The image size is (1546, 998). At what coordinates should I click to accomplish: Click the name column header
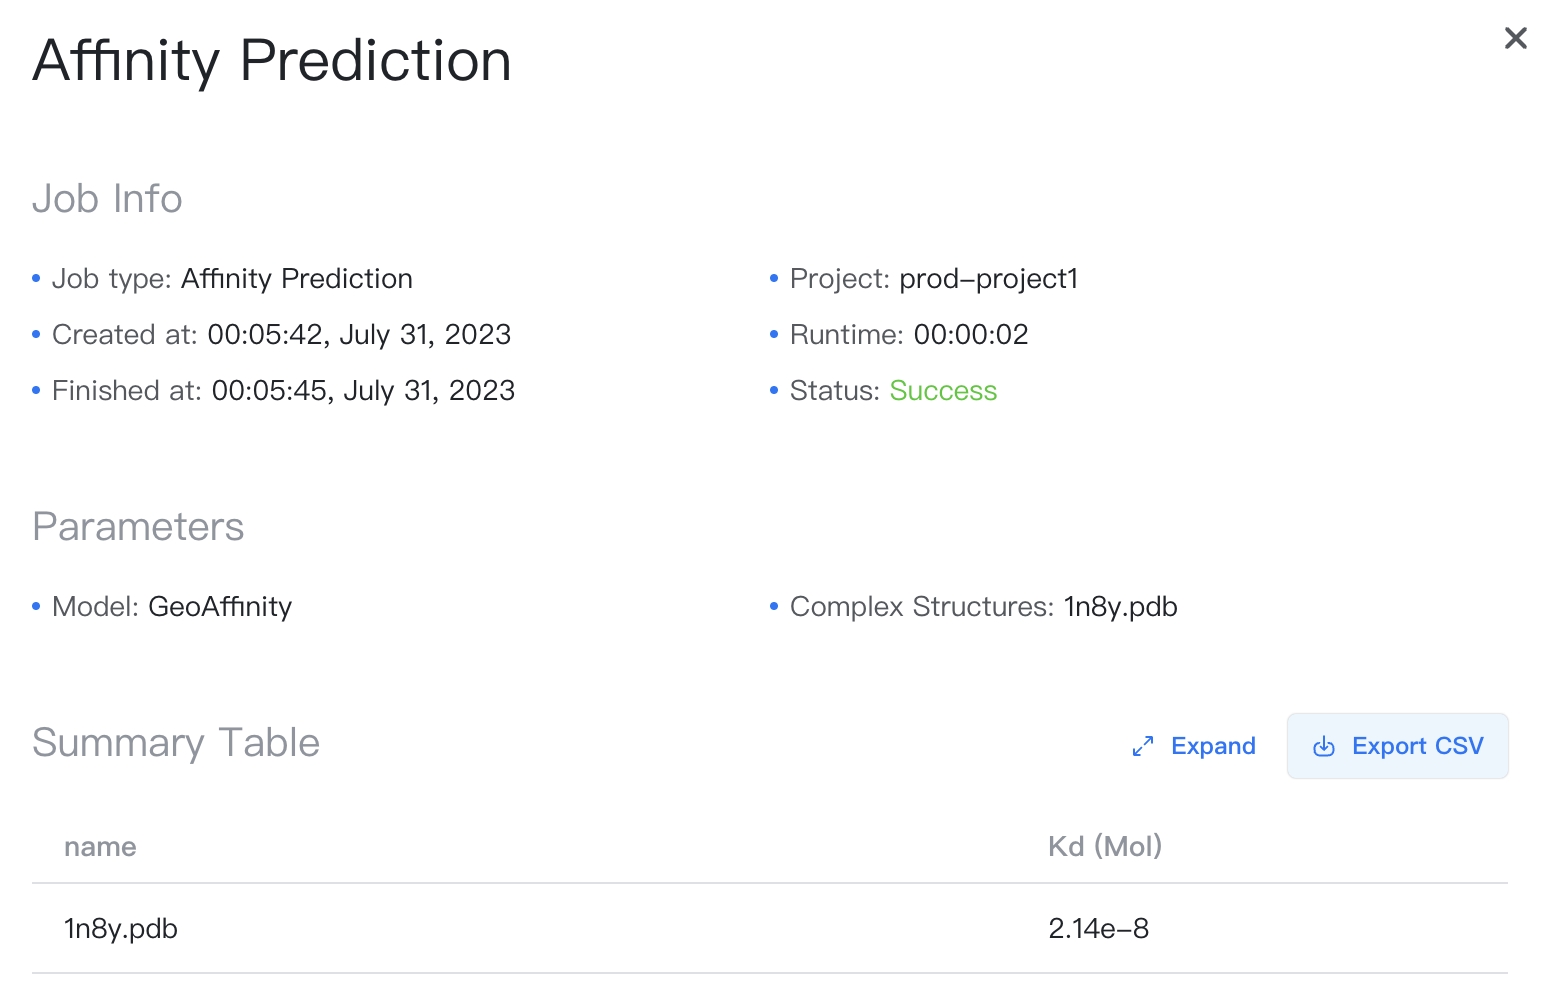tap(100, 846)
